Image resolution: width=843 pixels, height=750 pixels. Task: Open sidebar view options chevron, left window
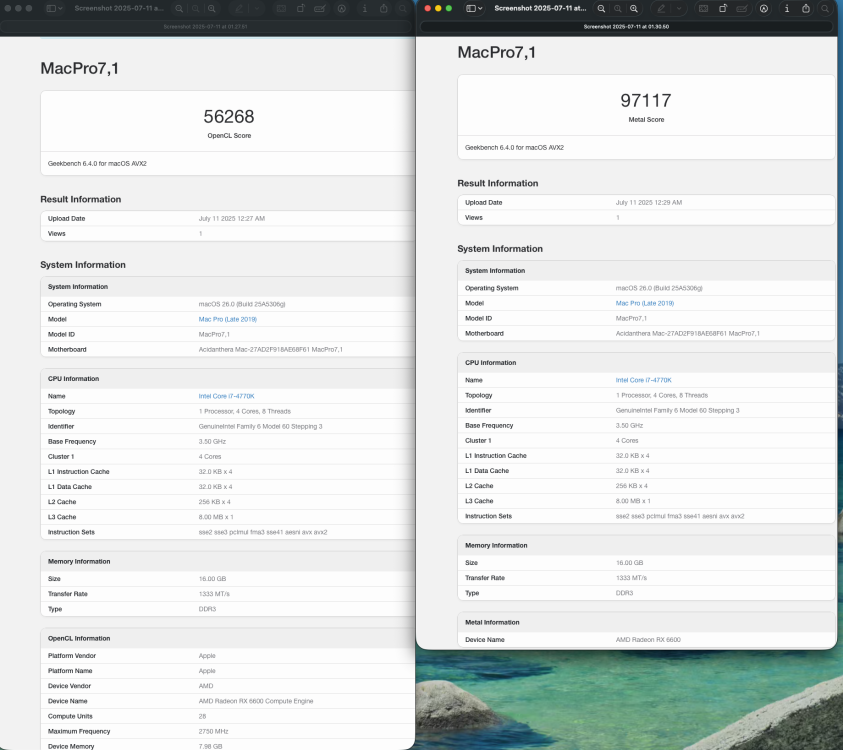tap(60, 9)
